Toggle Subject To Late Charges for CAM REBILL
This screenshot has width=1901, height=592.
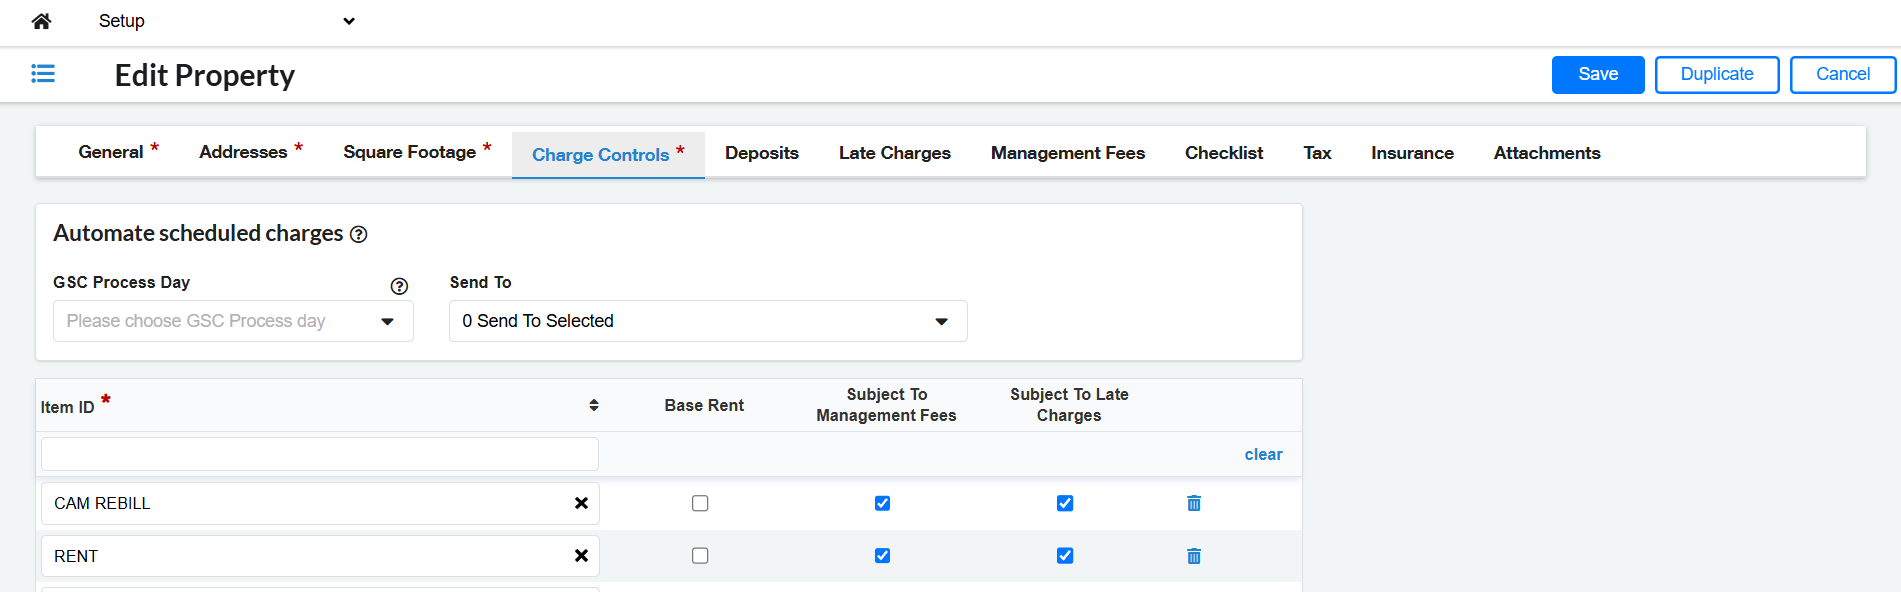pos(1065,503)
